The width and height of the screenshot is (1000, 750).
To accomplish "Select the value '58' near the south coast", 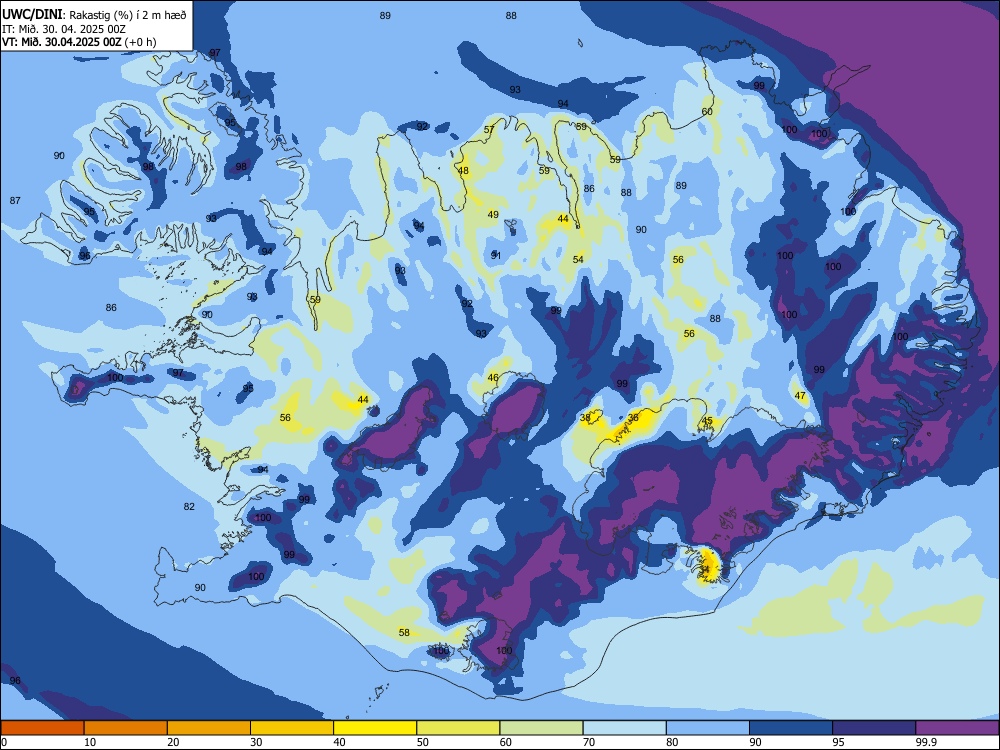I will [404, 633].
